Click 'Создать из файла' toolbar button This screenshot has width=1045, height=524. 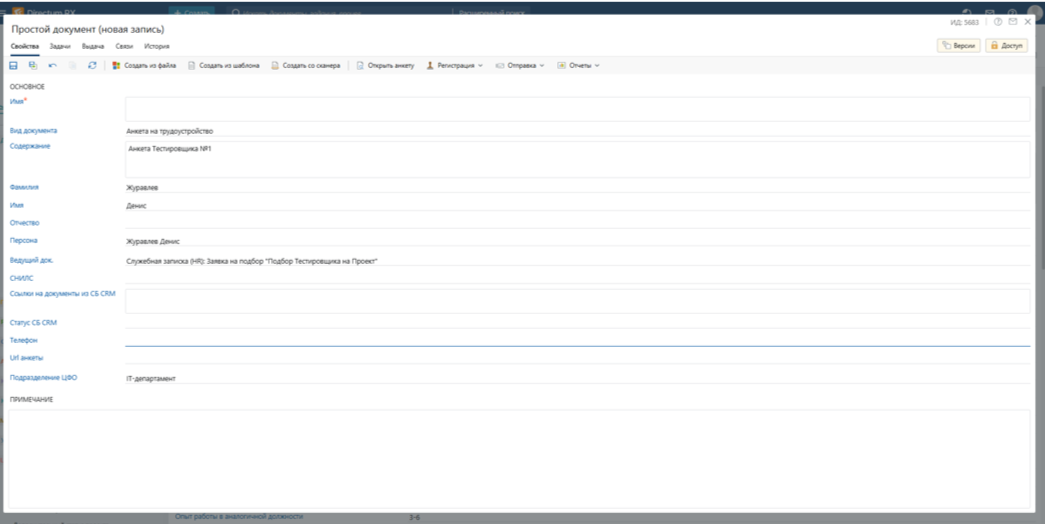[145, 66]
